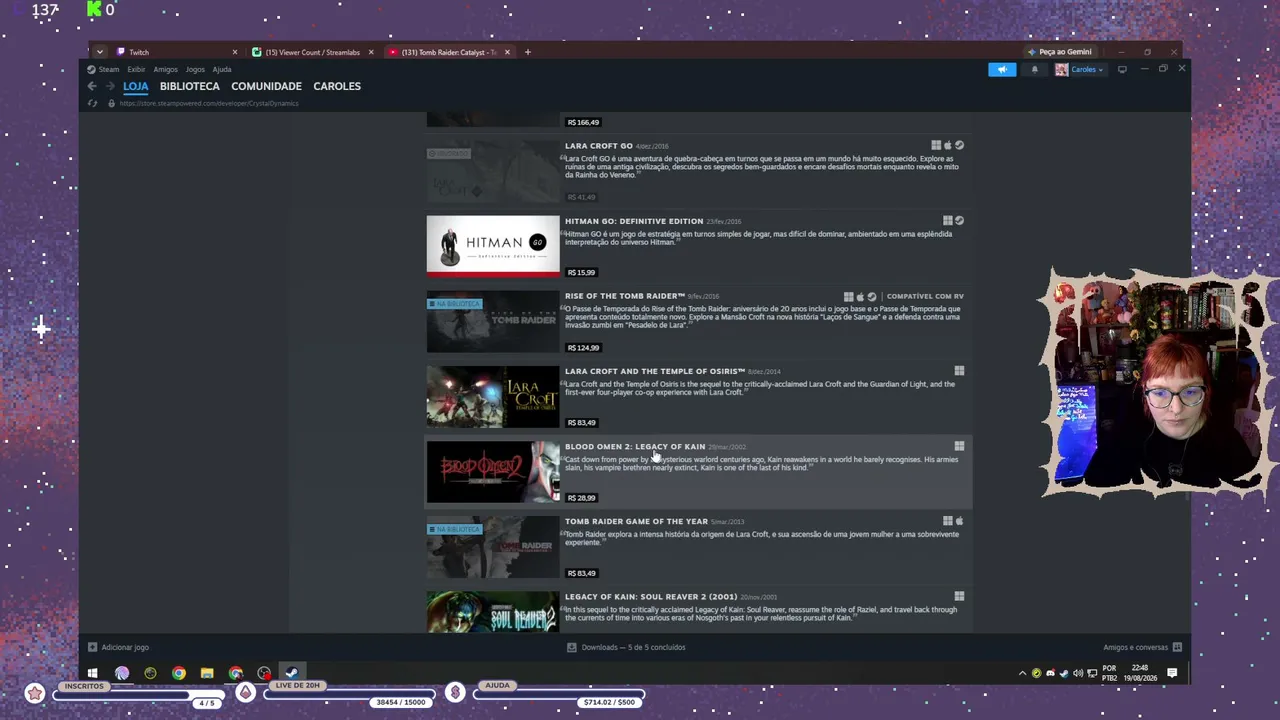The image size is (1280, 720).
Task: Click Windows icon on Rise of the Tomb Raider
Action: tap(848, 297)
